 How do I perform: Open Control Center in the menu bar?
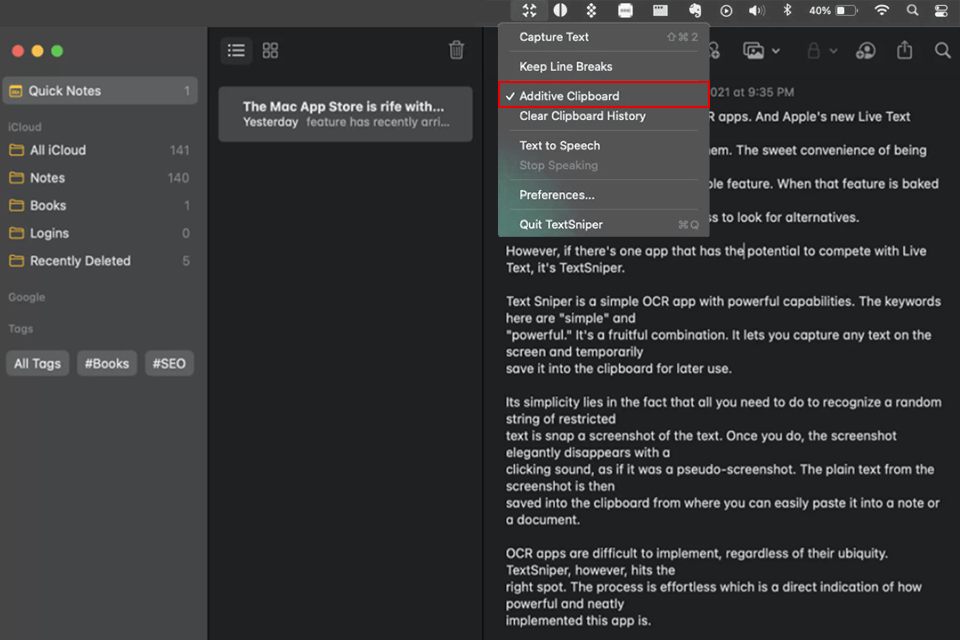tap(942, 10)
